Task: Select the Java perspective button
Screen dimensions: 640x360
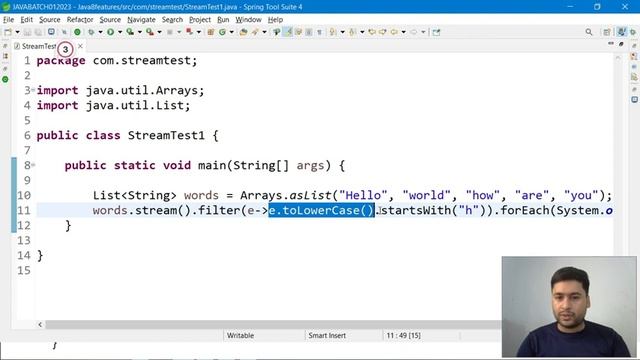Action: [x=622, y=32]
